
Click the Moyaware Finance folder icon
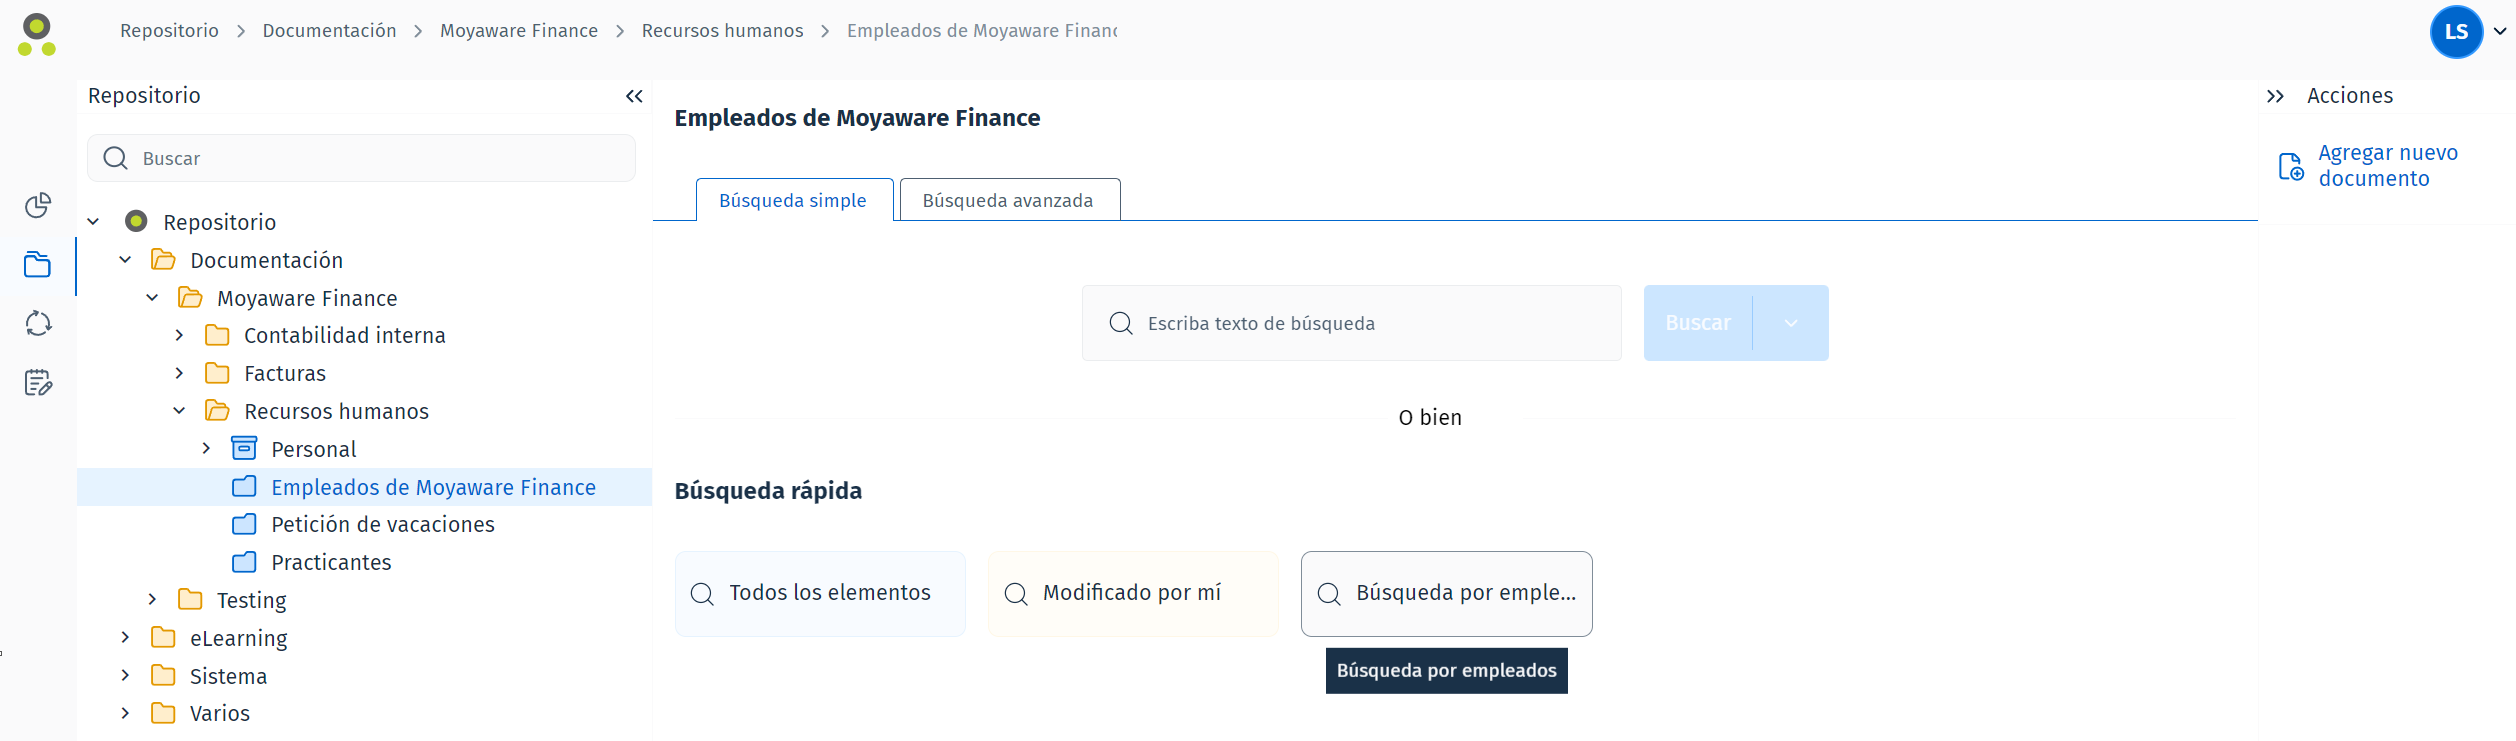coord(190,298)
